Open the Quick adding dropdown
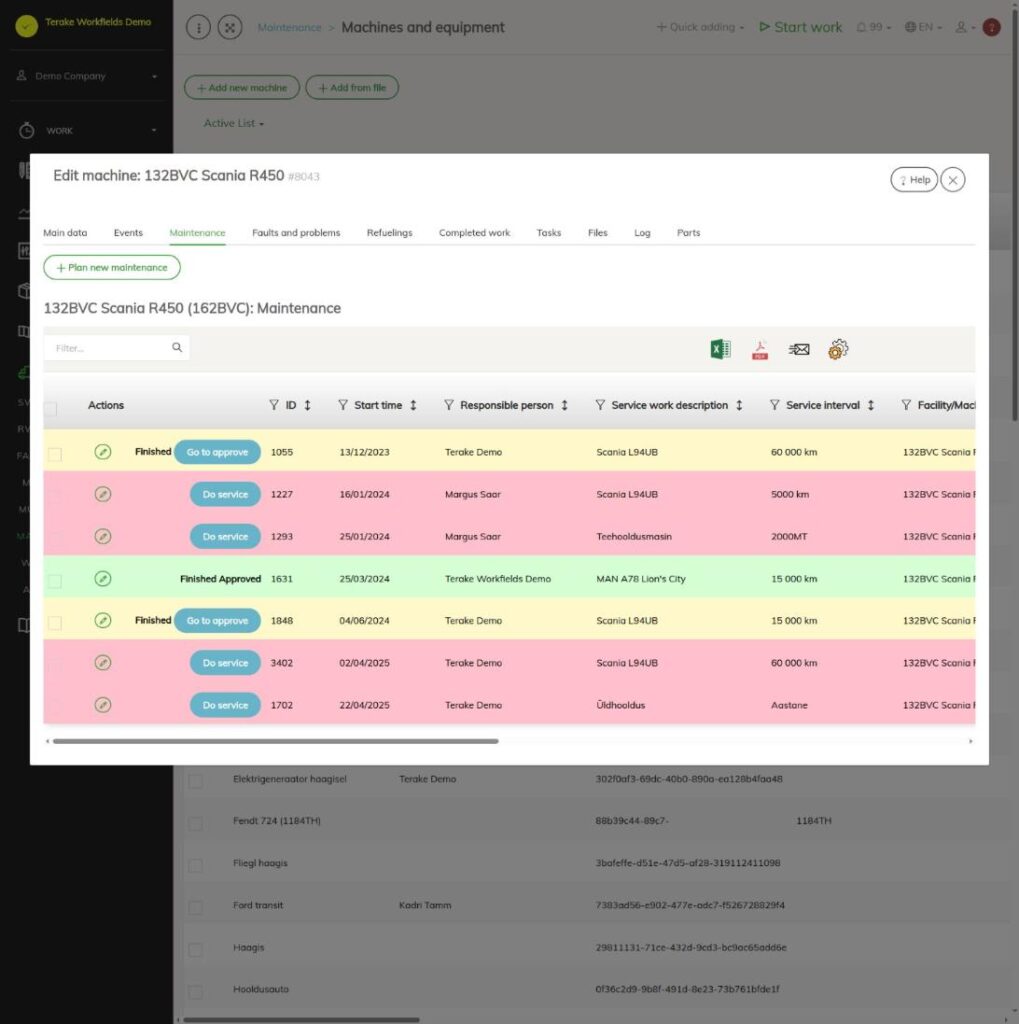The image size is (1019, 1024). pyautogui.click(x=700, y=27)
